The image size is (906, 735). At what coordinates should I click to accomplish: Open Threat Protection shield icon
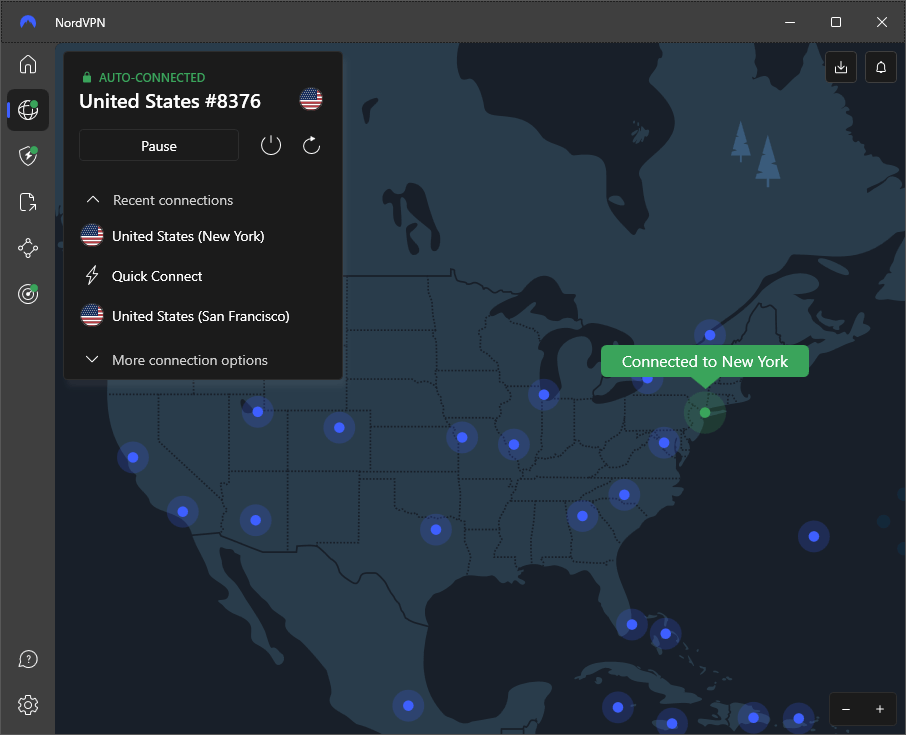(x=28, y=155)
